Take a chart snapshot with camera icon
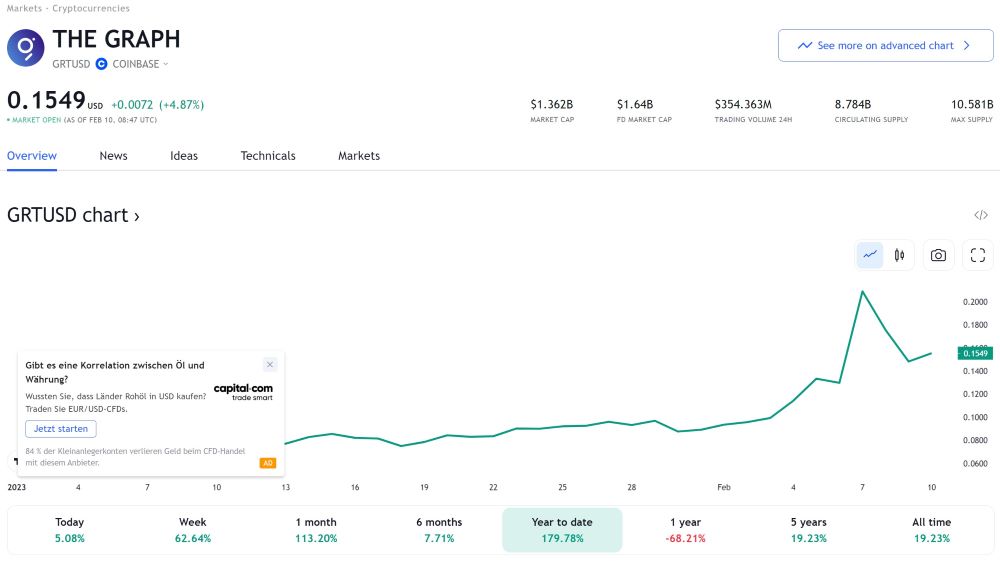 (938, 255)
